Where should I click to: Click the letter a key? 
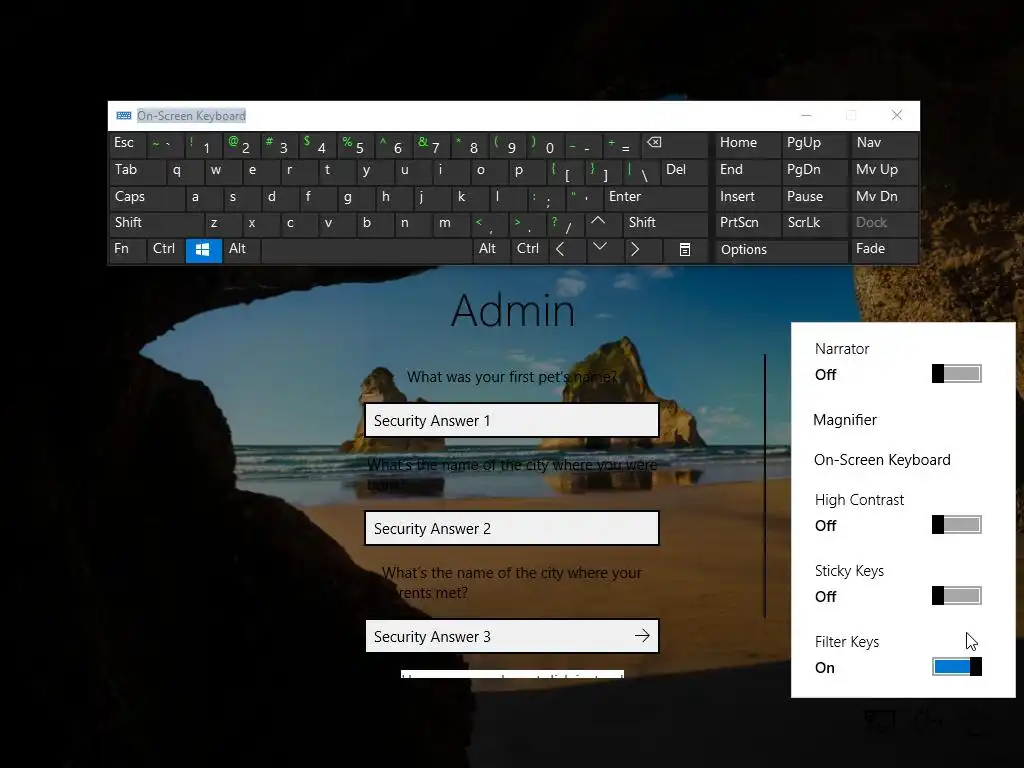(204, 197)
